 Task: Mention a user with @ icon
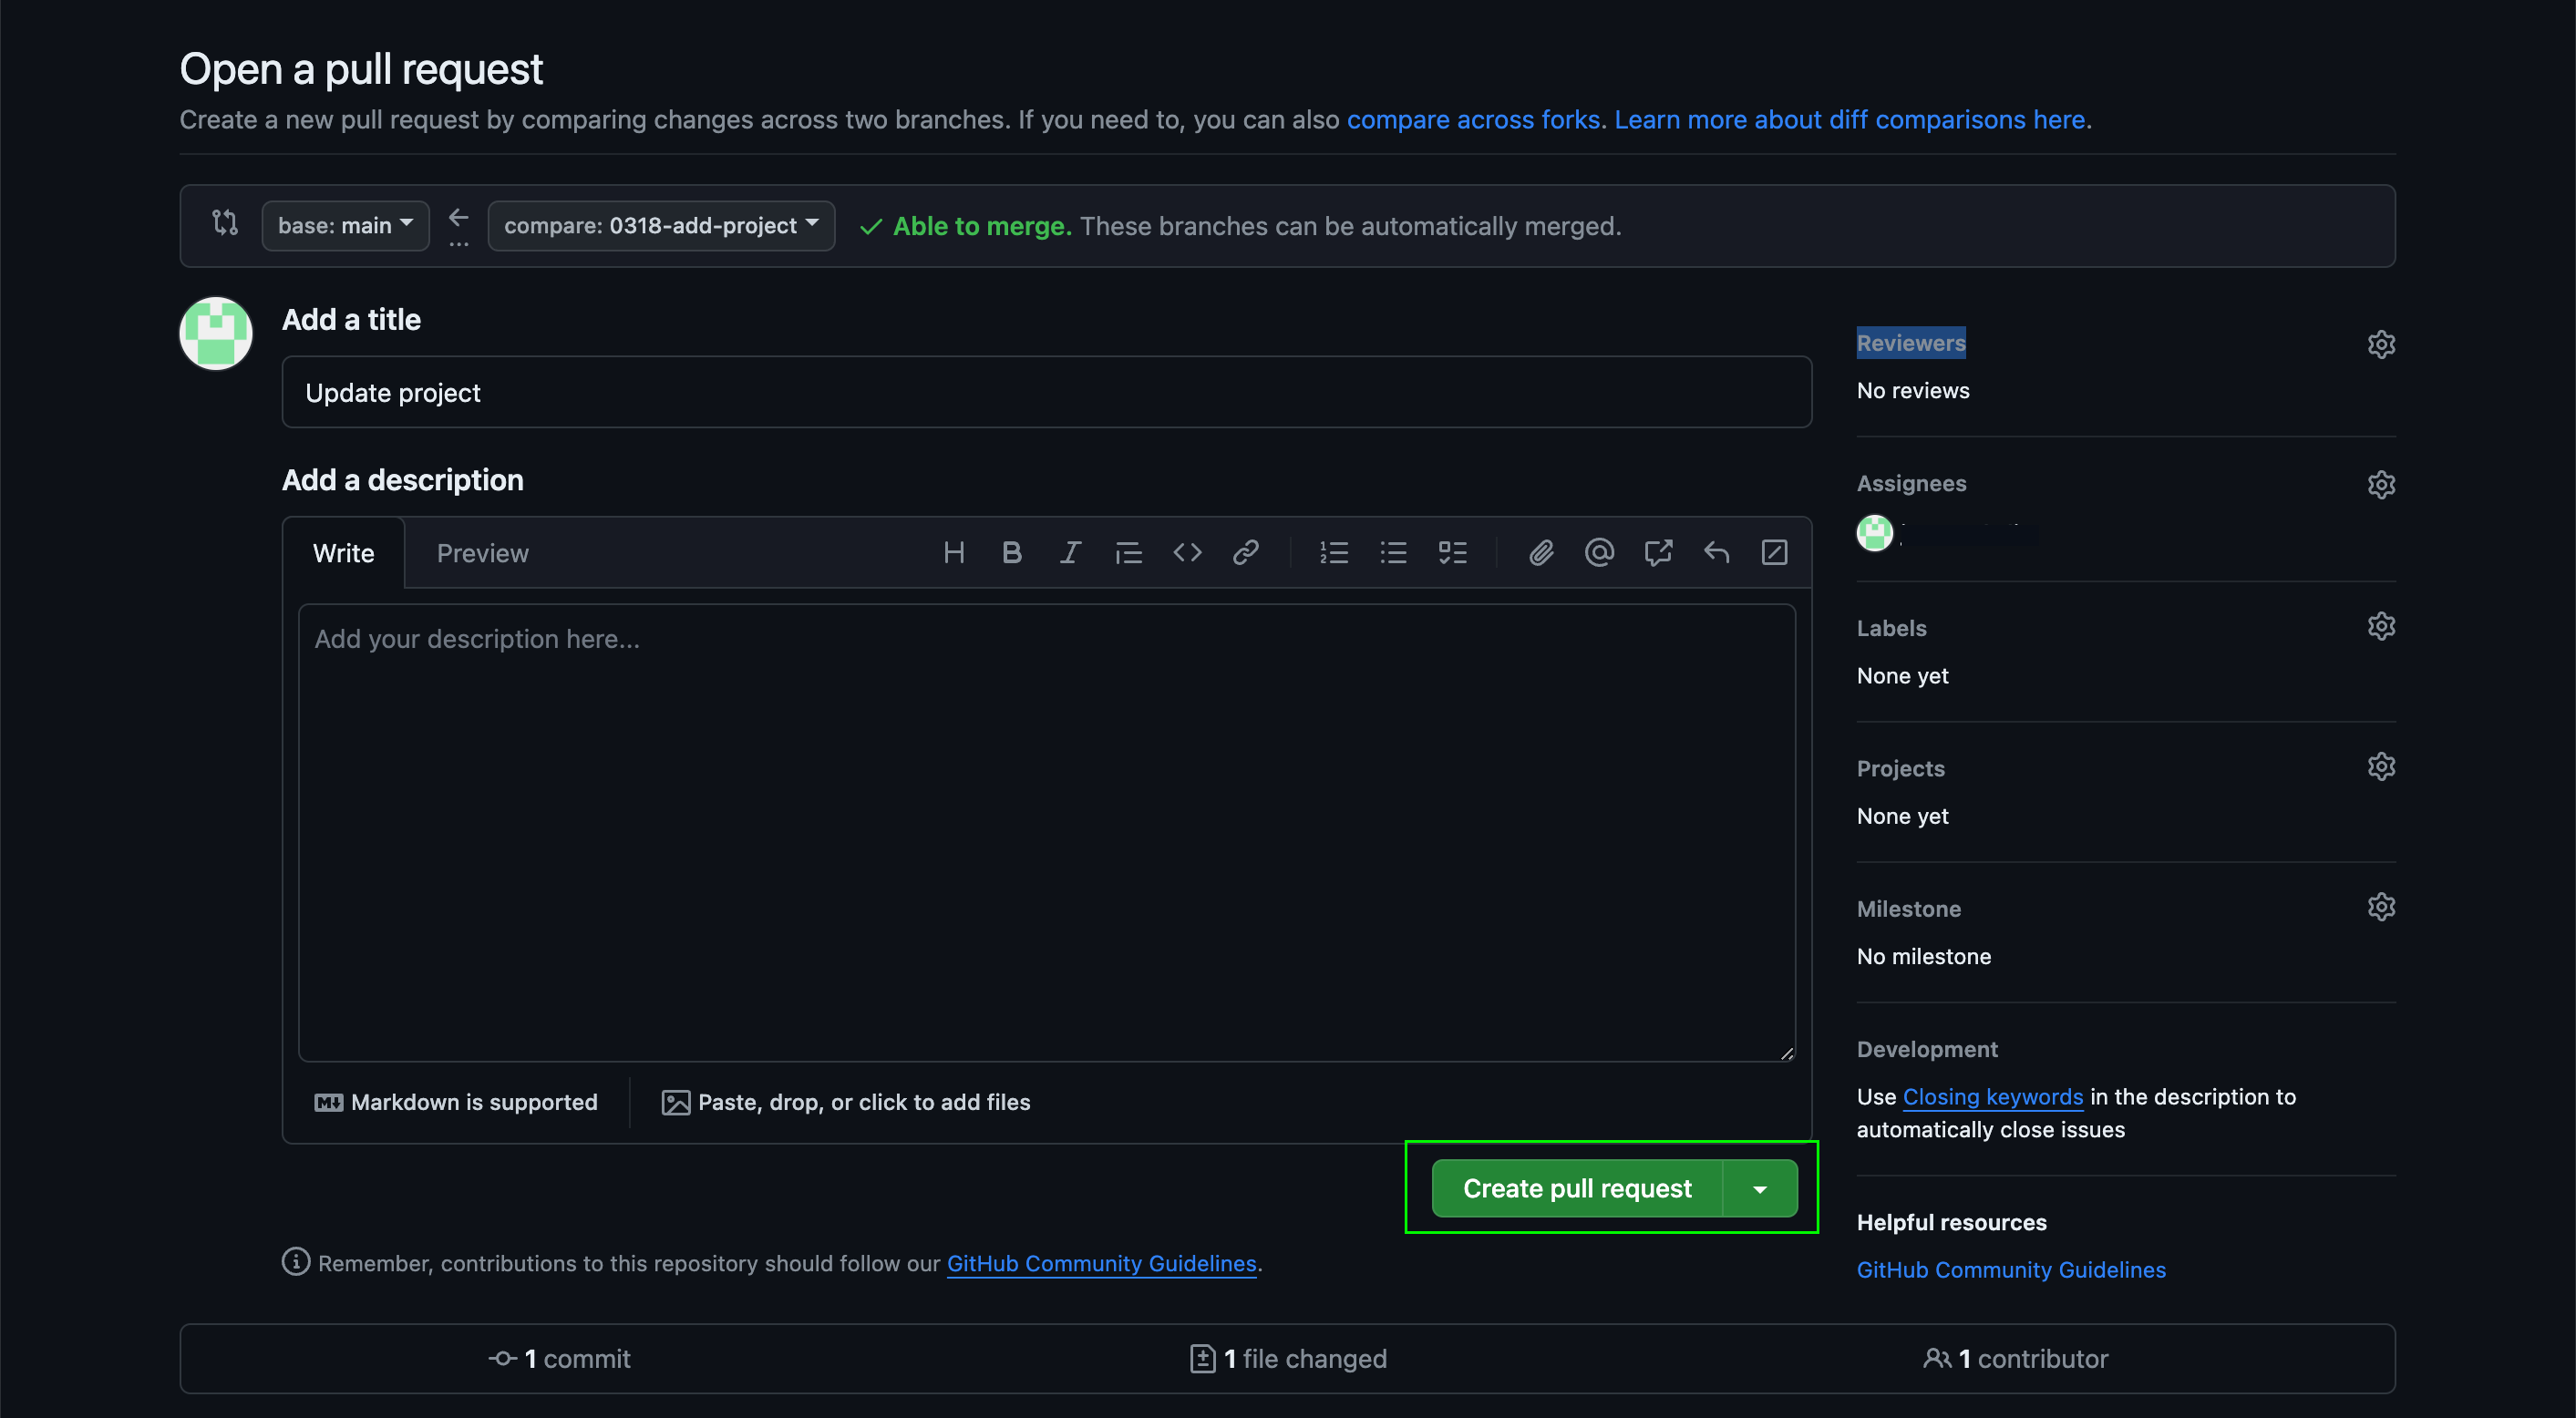[x=1599, y=553]
